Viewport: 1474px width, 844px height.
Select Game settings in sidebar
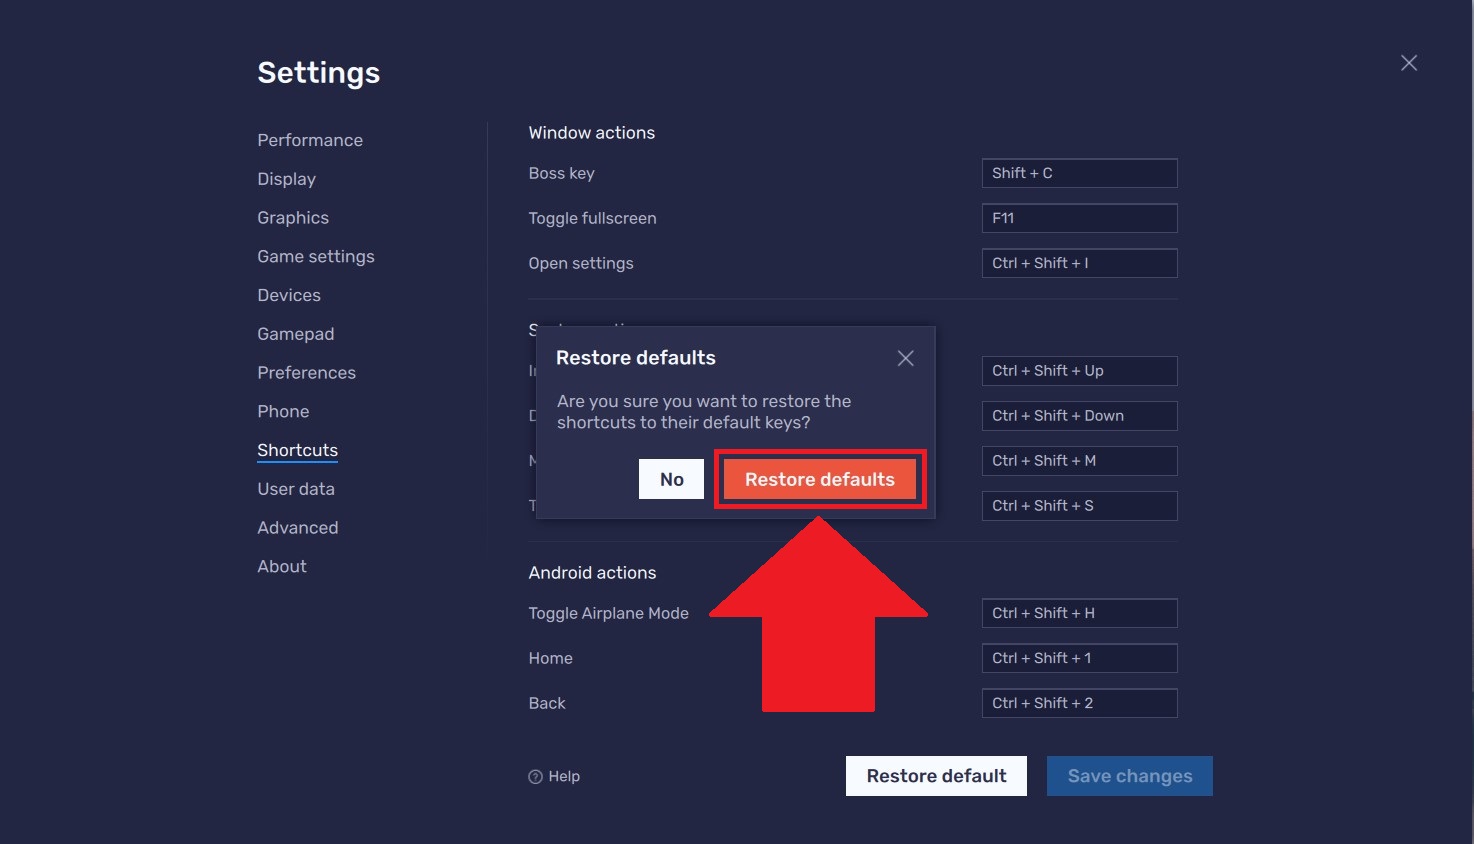pyautogui.click(x=315, y=256)
